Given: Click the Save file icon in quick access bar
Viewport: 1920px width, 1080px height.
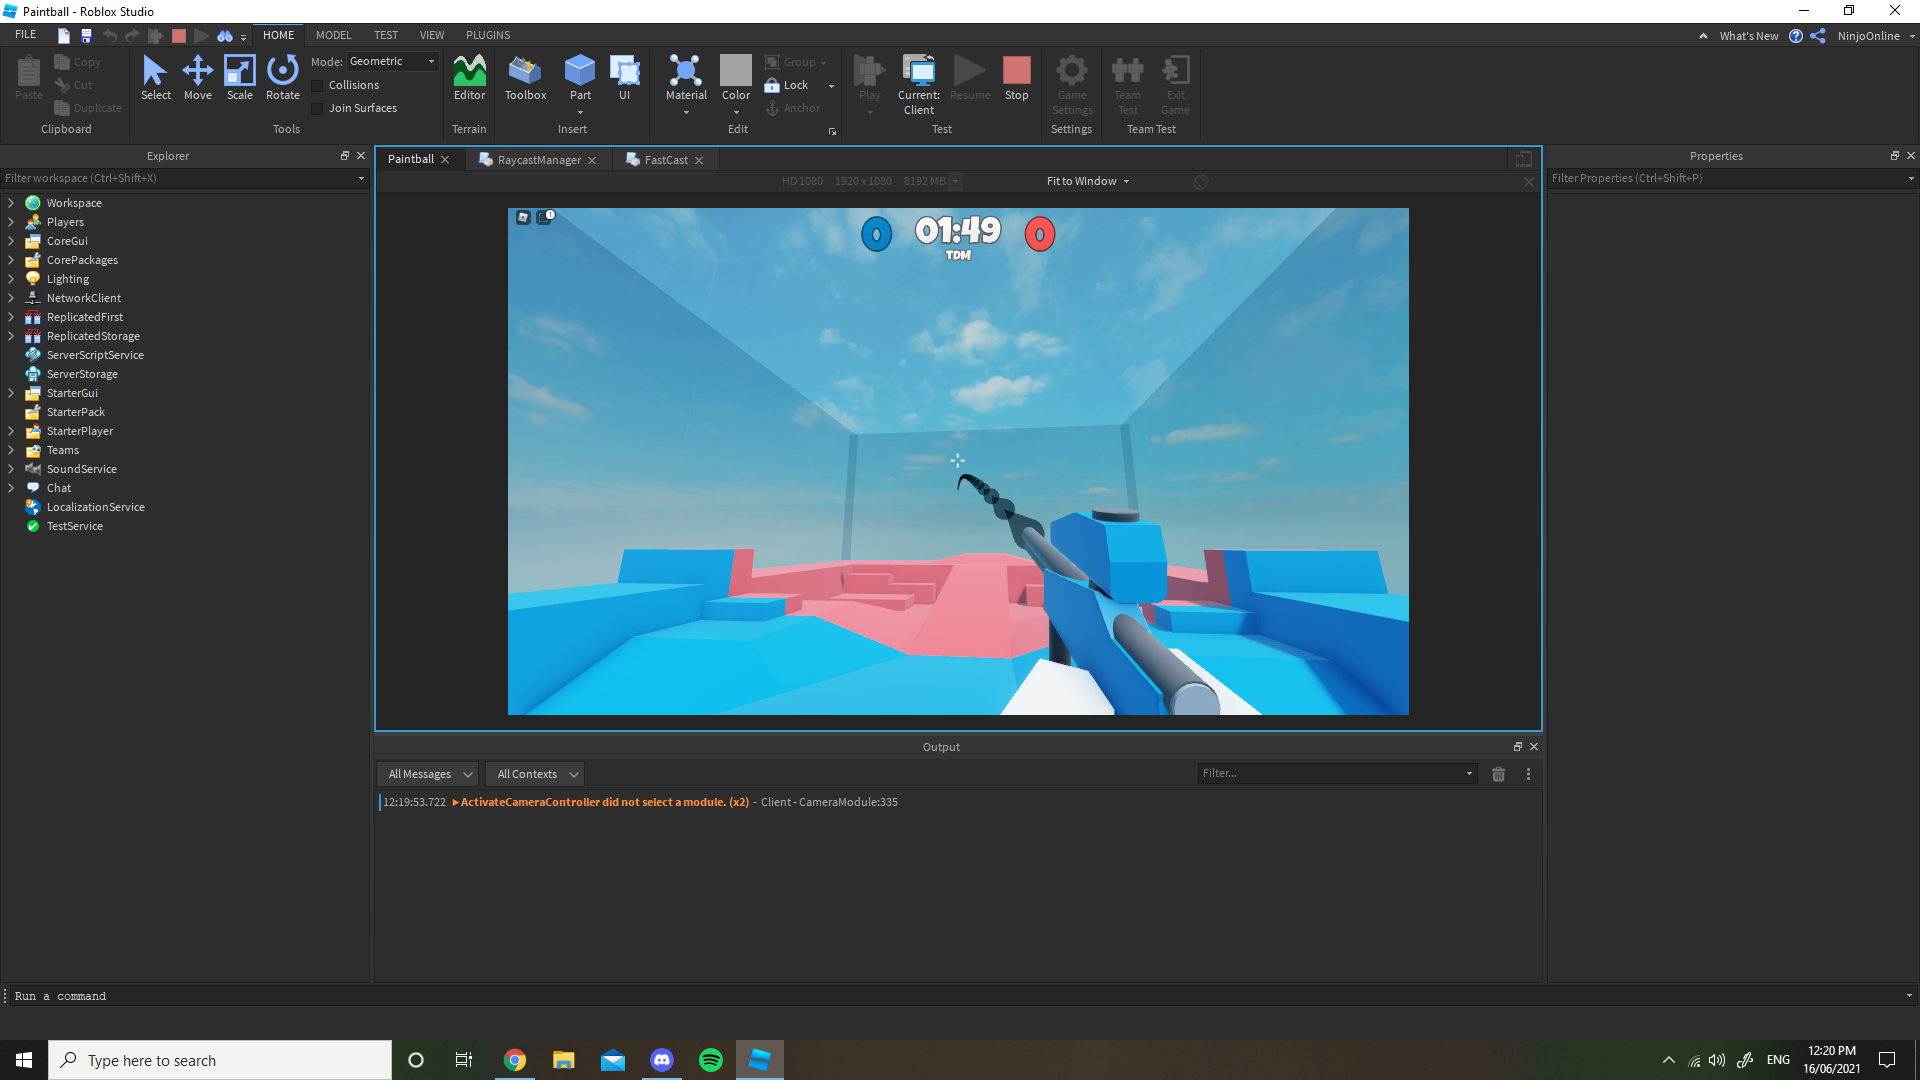Looking at the screenshot, I should [86, 36].
